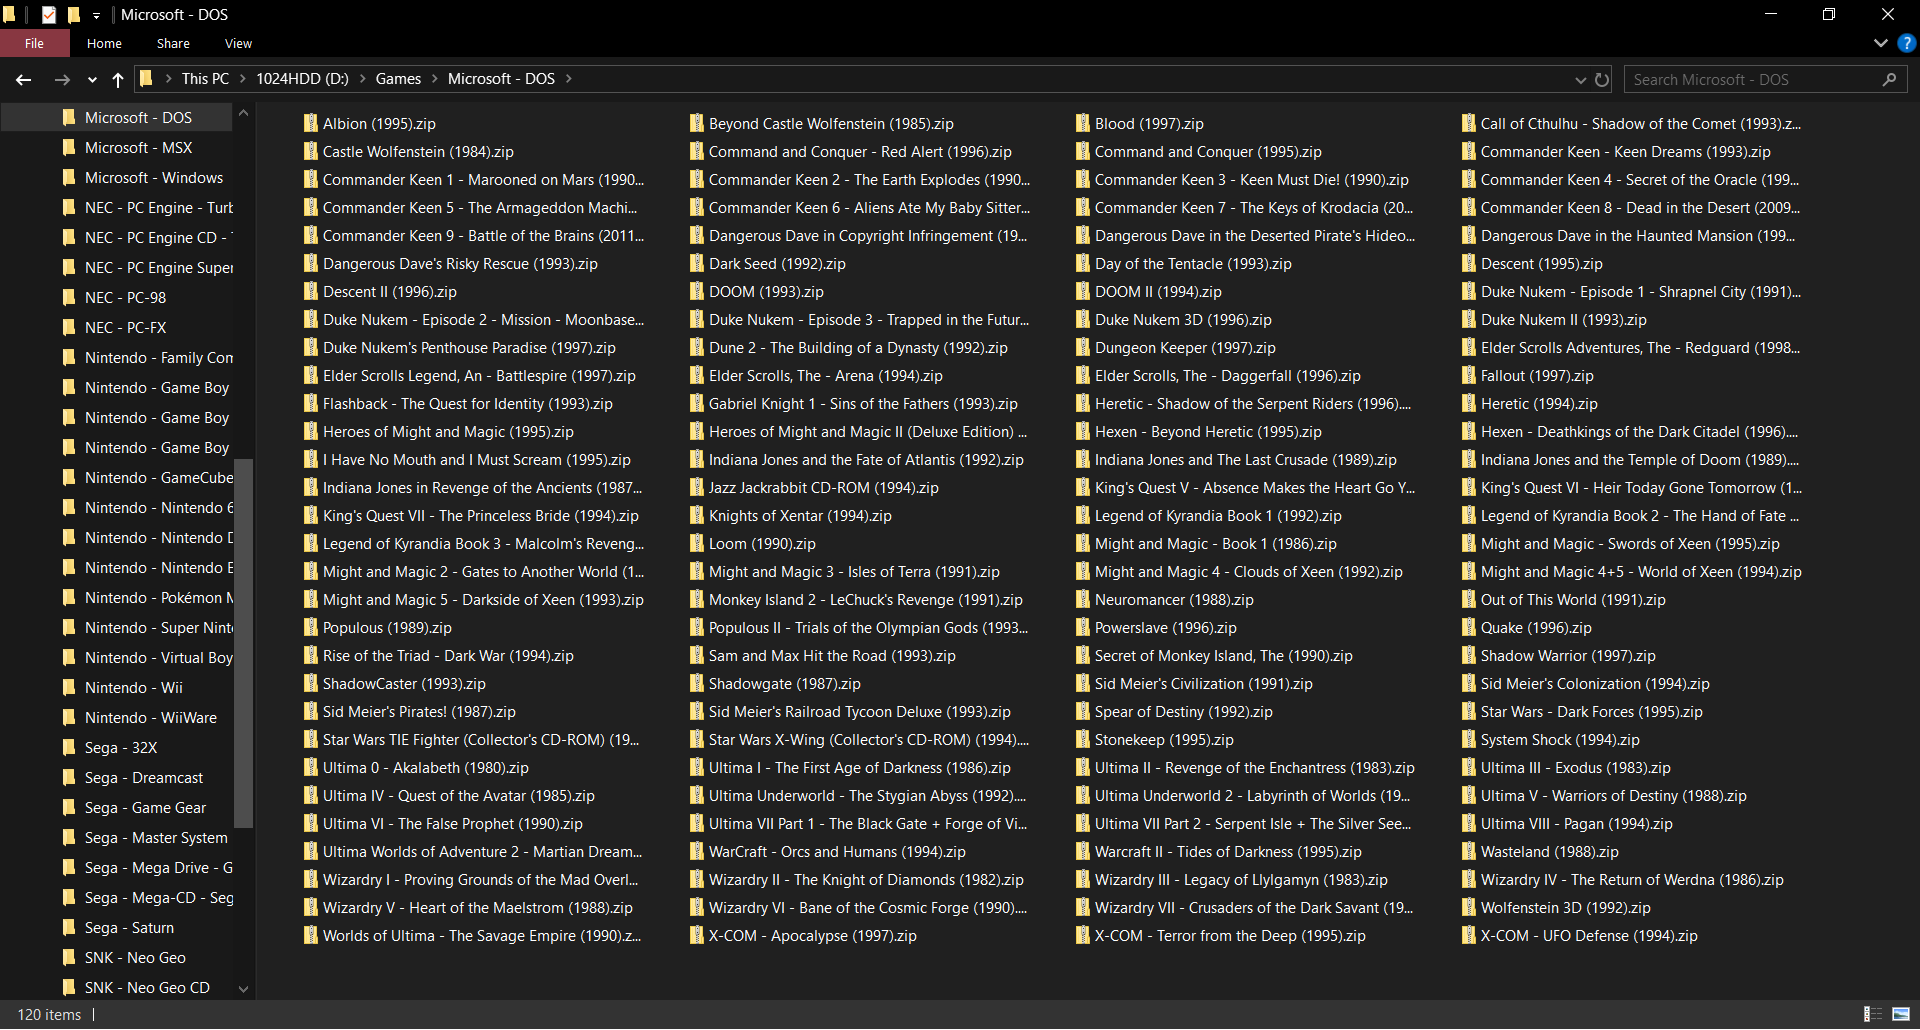Screen dimensions: 1920x1030
Task: Go up one folder level
Action: tap(118, 80)
